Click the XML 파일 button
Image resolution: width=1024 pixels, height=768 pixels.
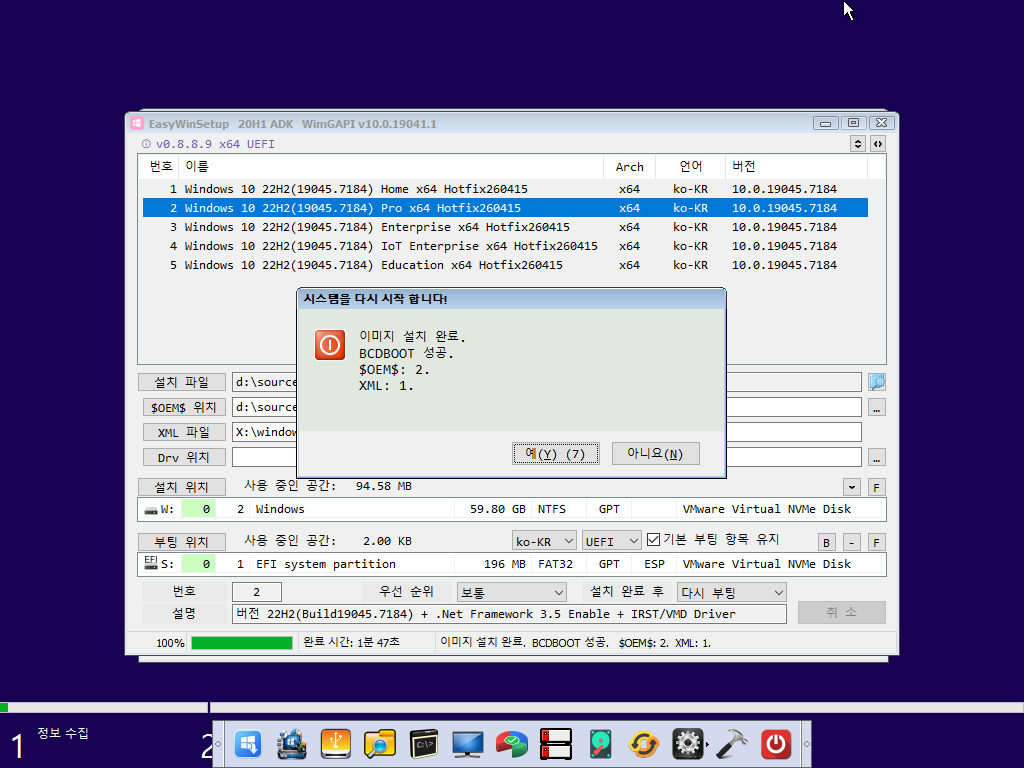click(x=184, y=432)
